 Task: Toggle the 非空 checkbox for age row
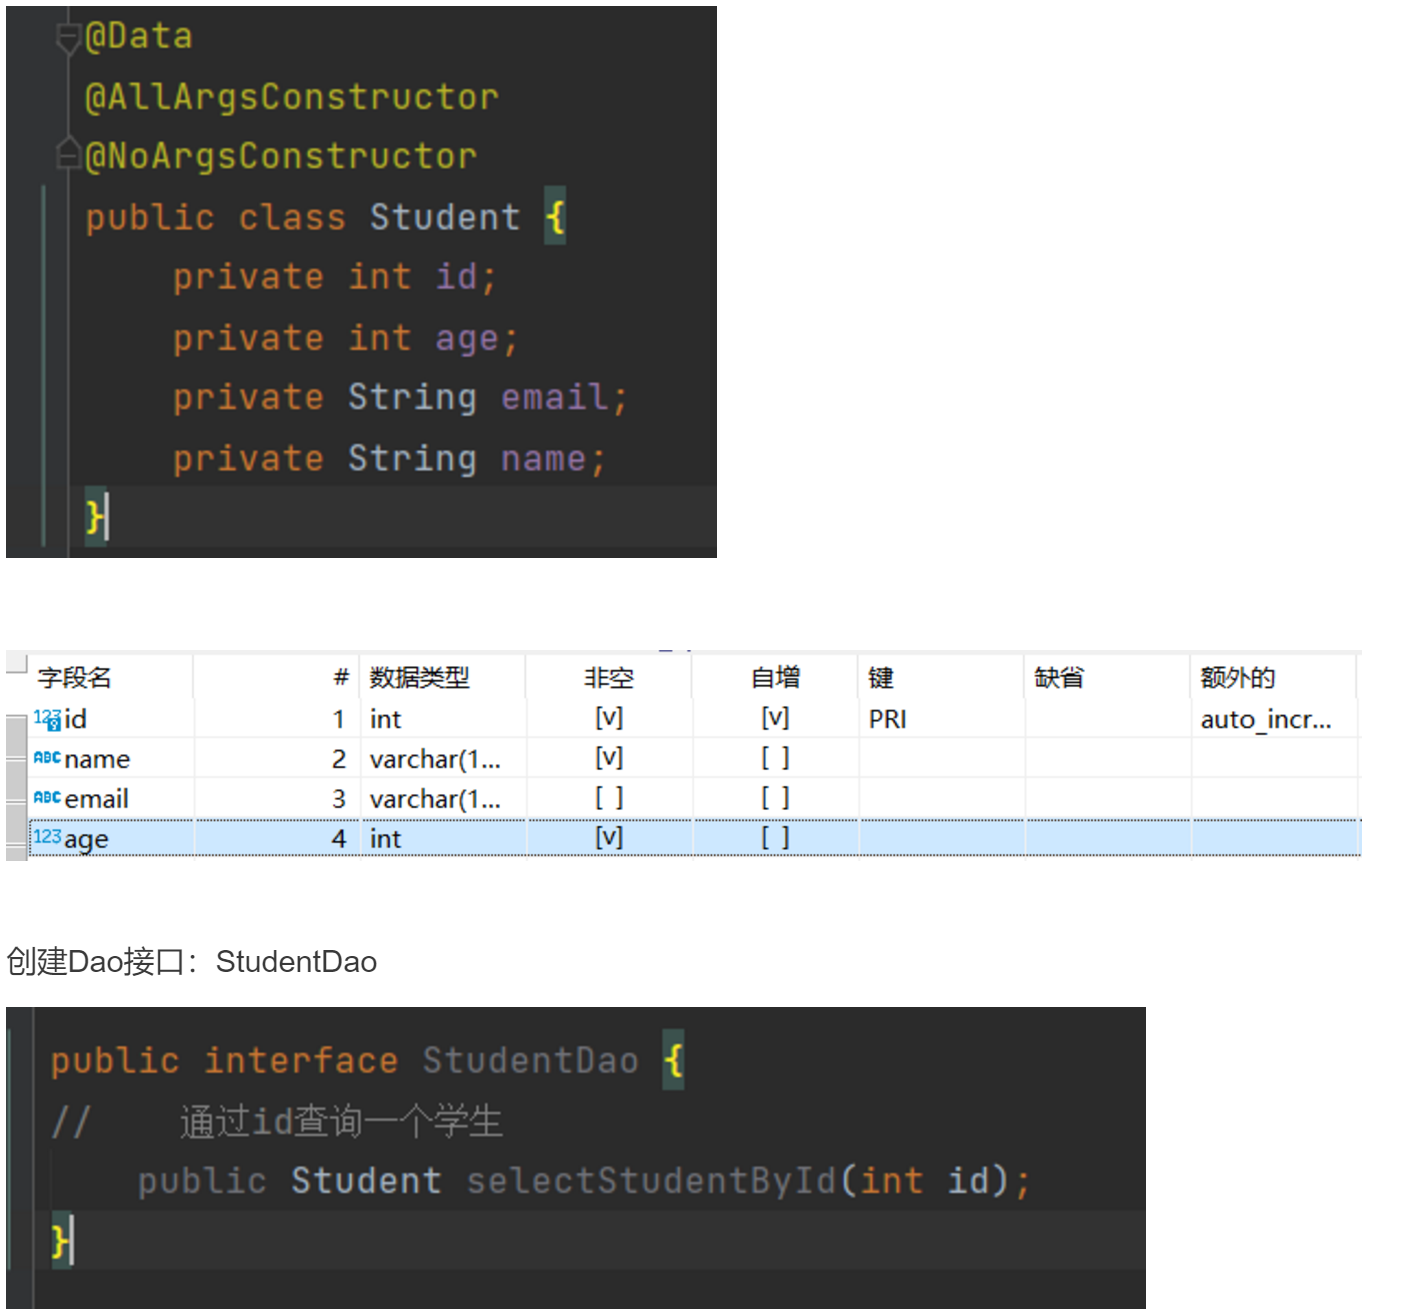pyautogui.click(x=609, y=837)
